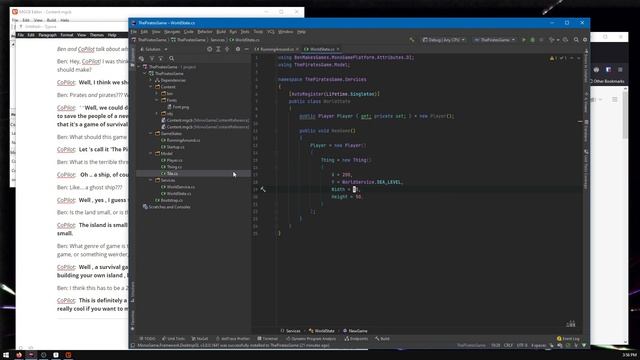Open the Endpoints tool window

pos(356,339)
